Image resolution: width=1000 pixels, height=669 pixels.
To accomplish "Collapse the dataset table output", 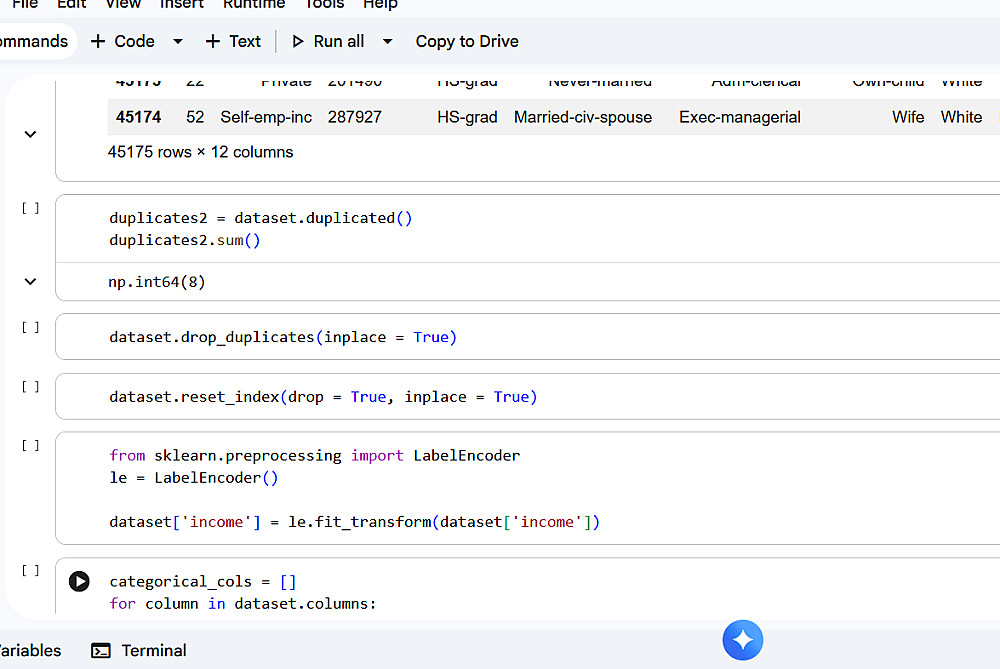I will tap(30, 134).
